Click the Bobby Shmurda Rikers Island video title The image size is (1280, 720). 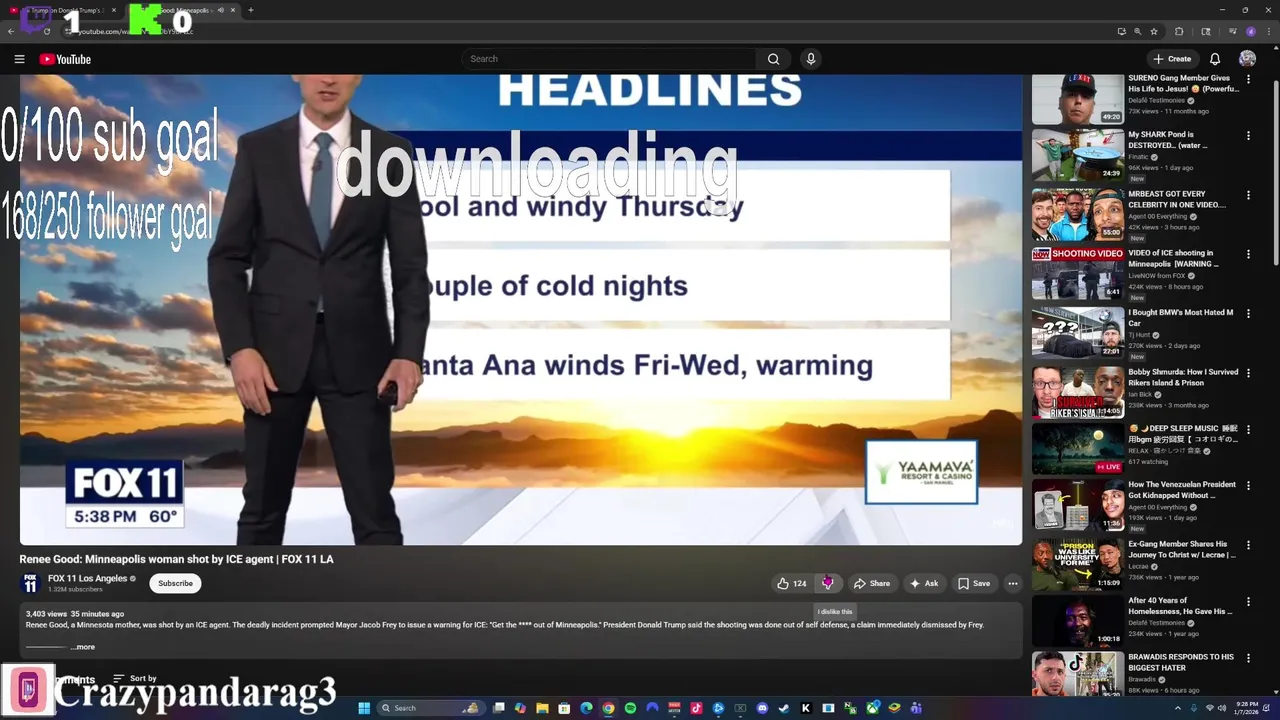(1183, 377)
